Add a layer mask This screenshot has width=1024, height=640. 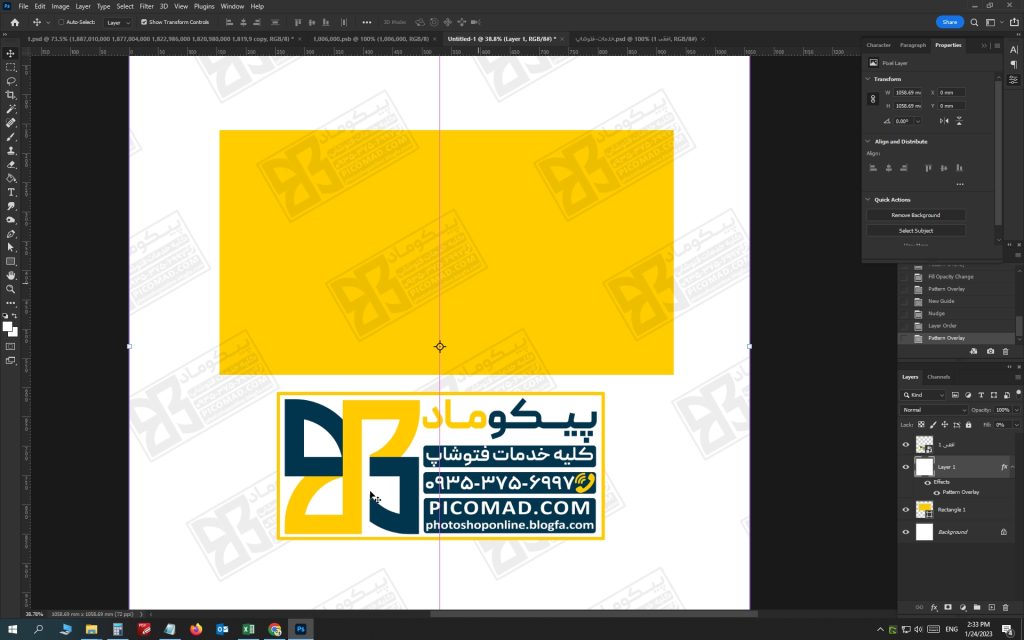click(948, 607)
